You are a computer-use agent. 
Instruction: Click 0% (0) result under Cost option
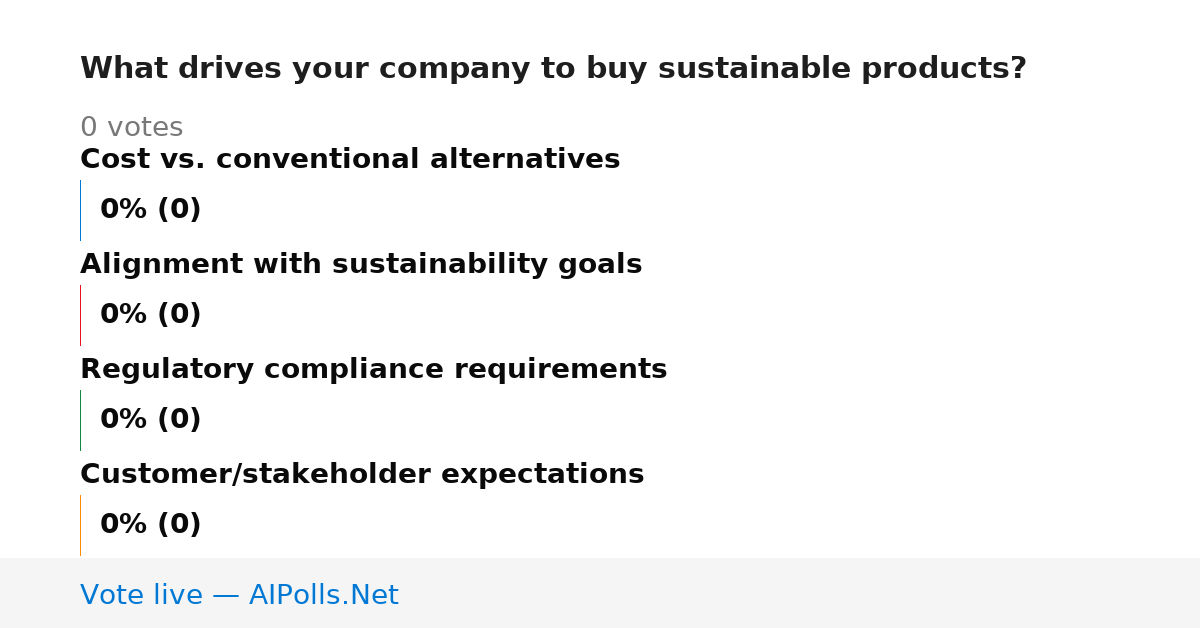(150, 210)
